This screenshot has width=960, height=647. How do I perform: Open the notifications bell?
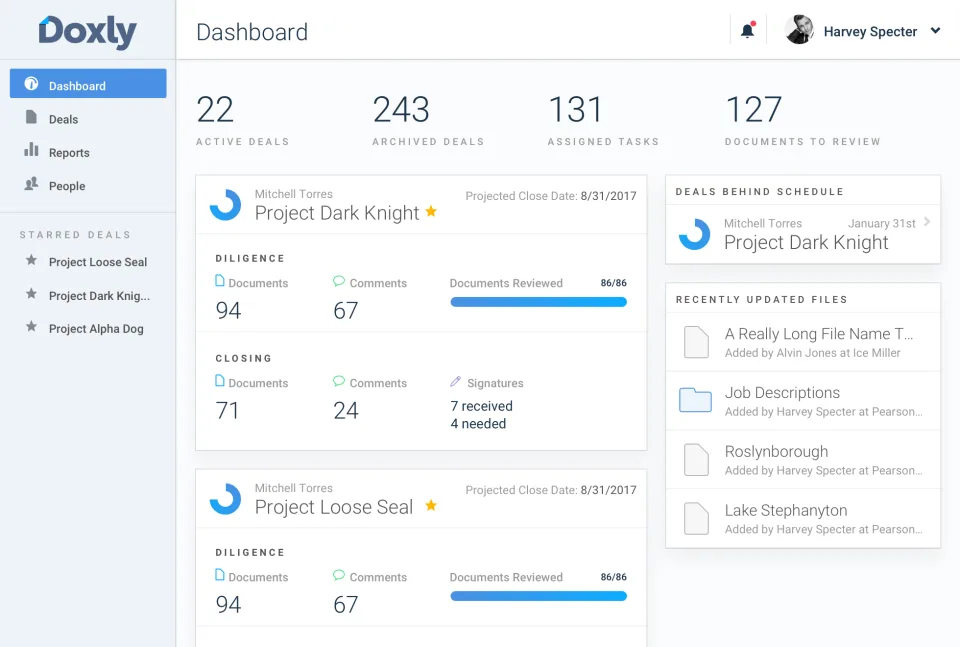[748, 30]
